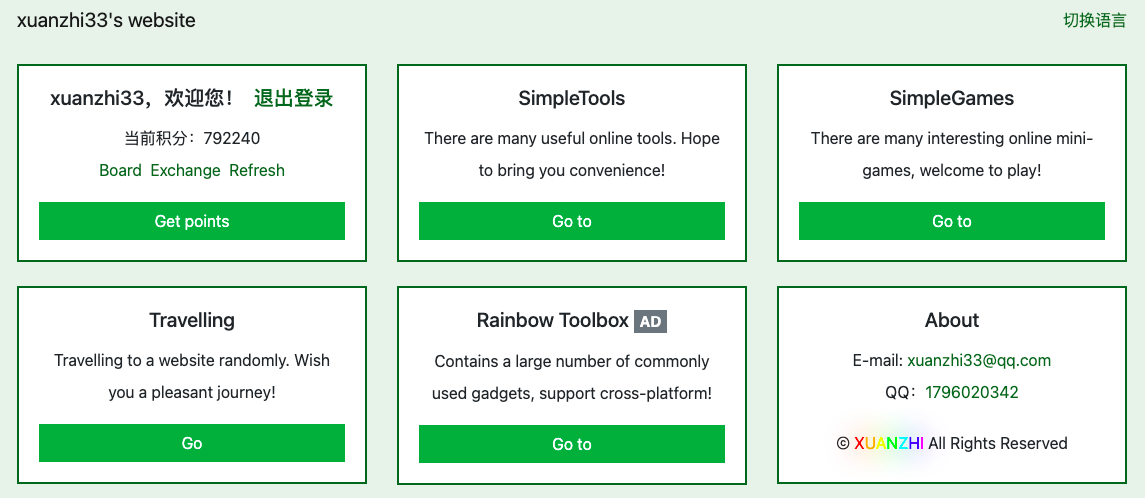Click Go in Travelling card
Screen dimensions: 1145x498
click(191, 443)
